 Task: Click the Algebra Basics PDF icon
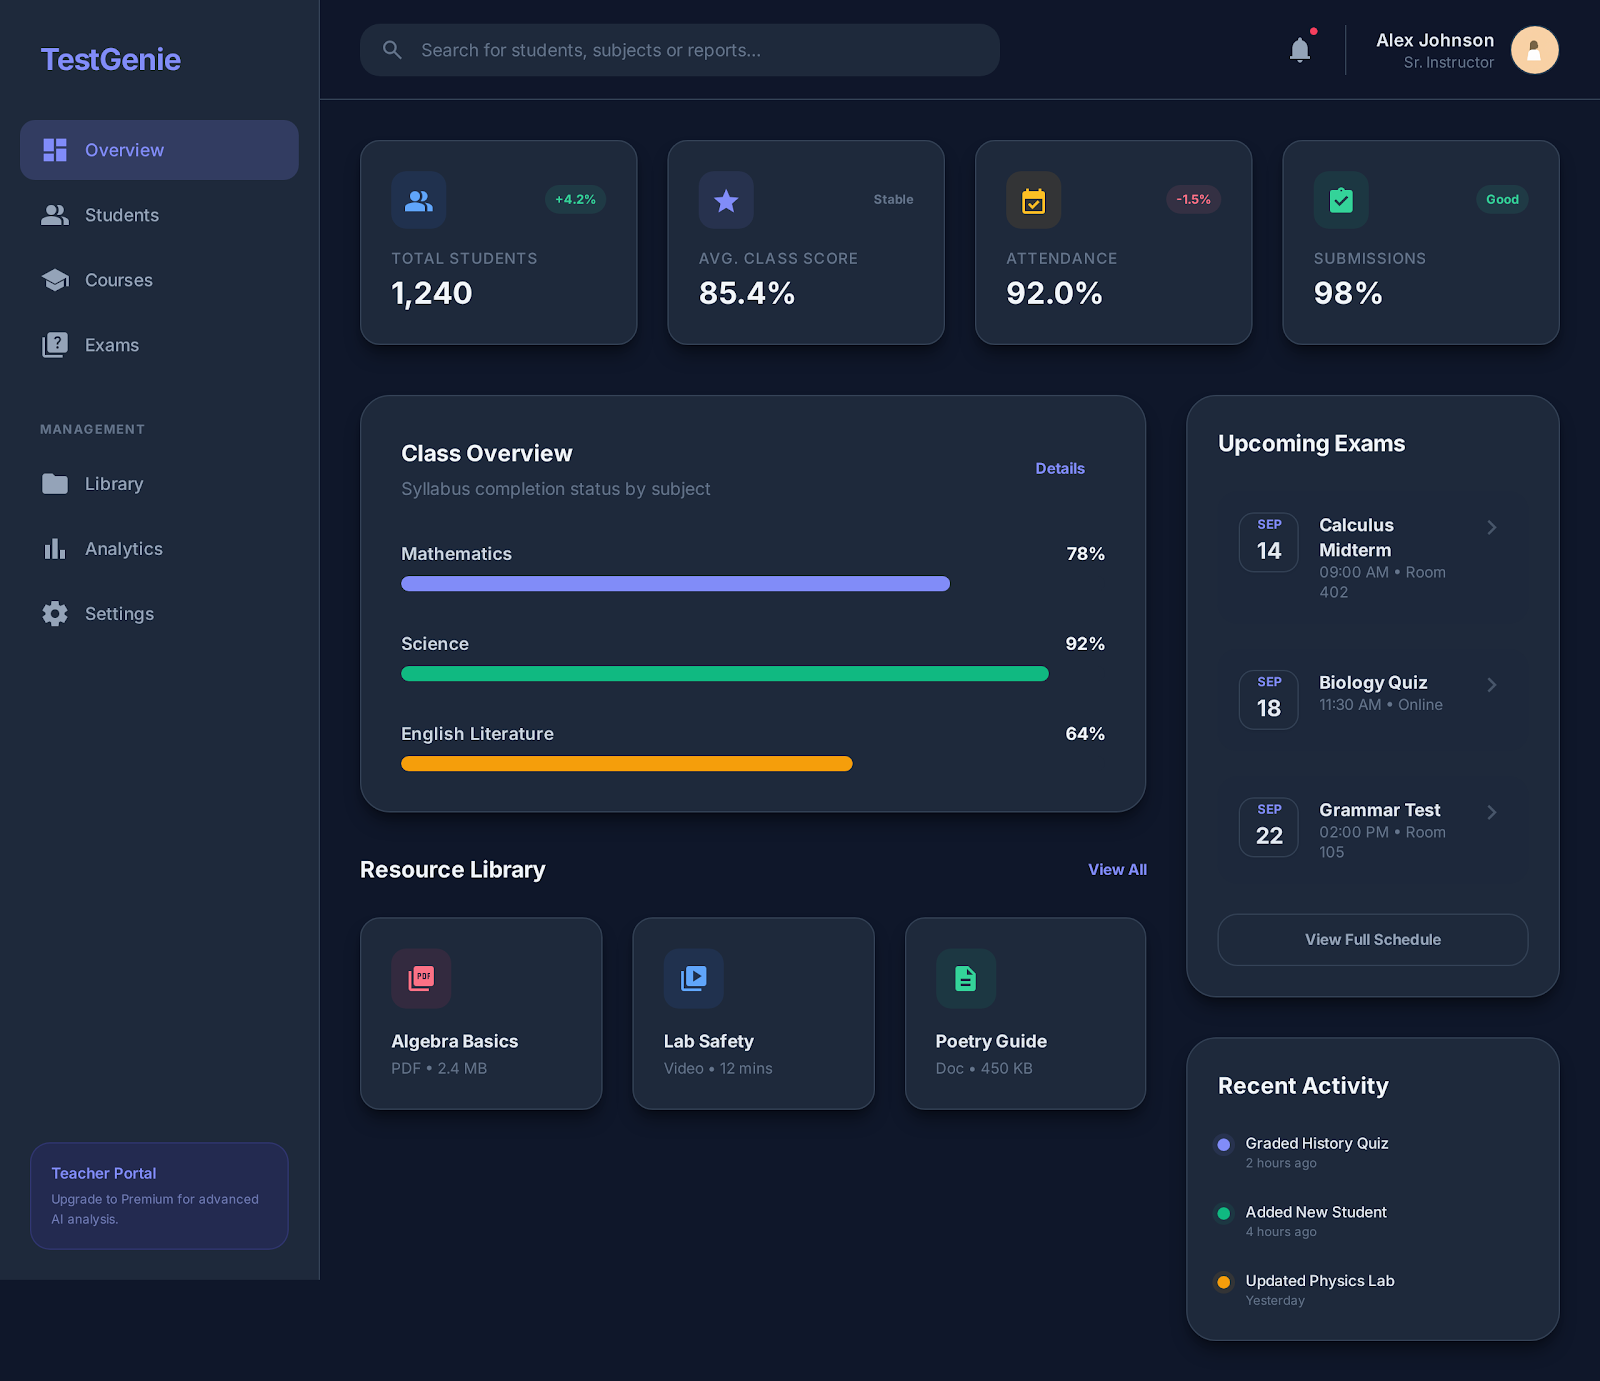click(x=421, y=979)
